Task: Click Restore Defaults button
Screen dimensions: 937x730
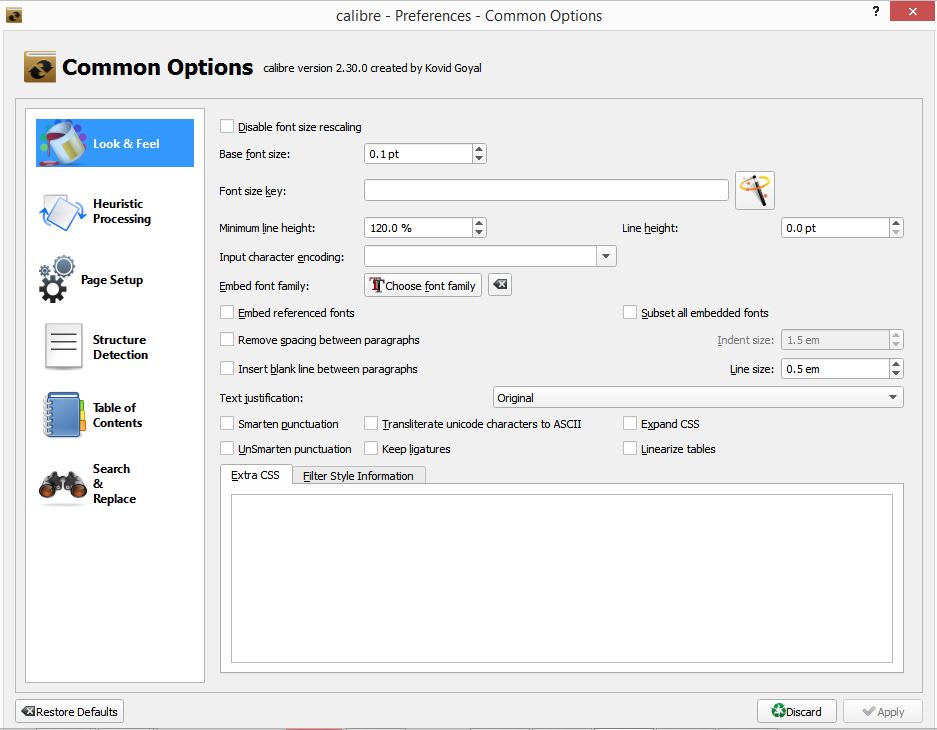Action: point(69,711)
